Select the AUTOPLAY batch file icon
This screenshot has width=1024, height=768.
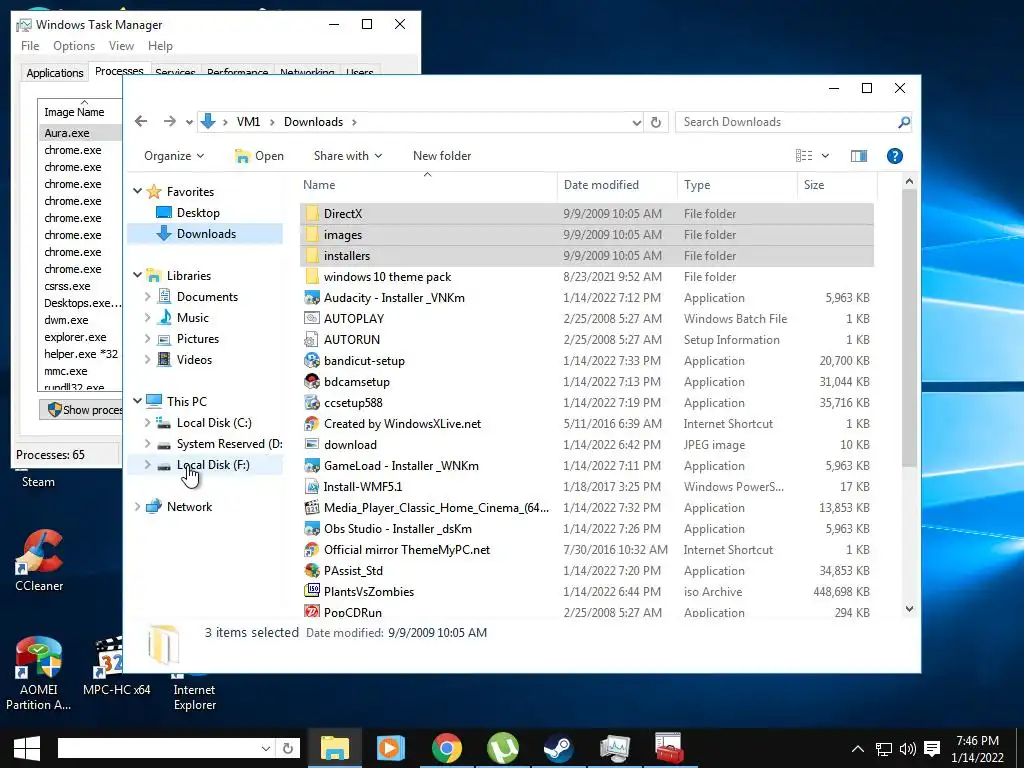[x=312, y=319]
